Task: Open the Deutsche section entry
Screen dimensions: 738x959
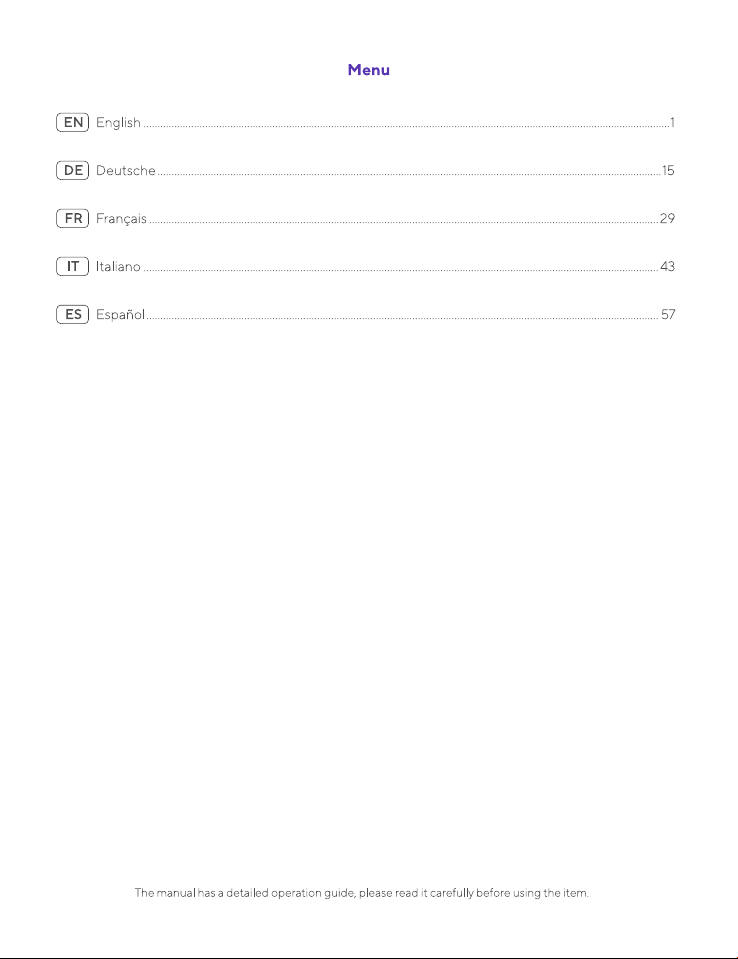Action: [126, 171]
